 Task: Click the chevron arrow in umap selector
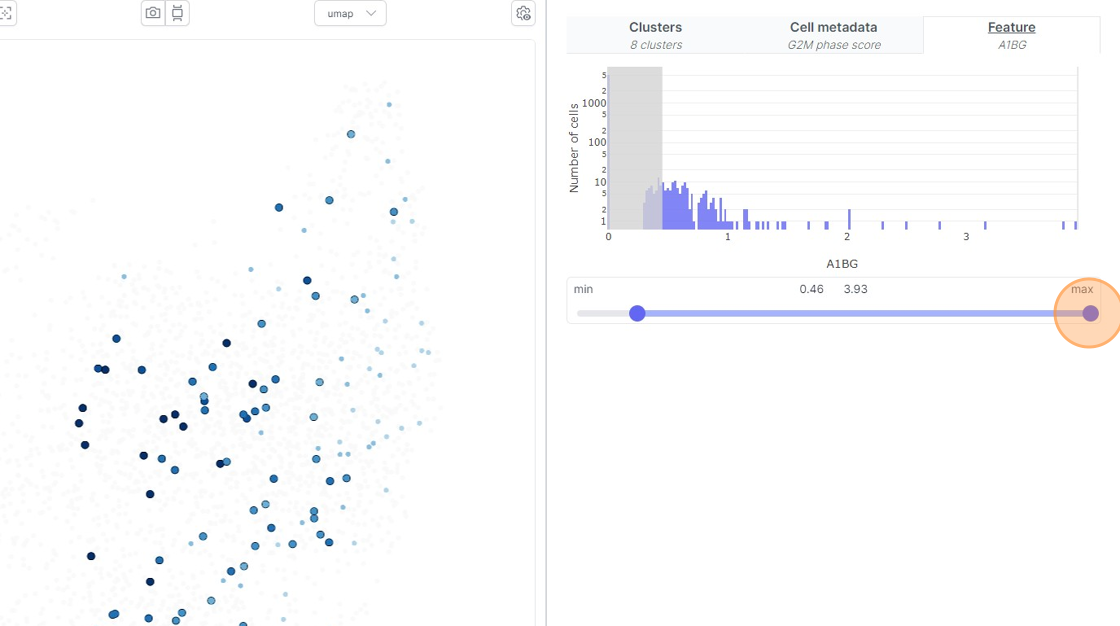[371, 13]
